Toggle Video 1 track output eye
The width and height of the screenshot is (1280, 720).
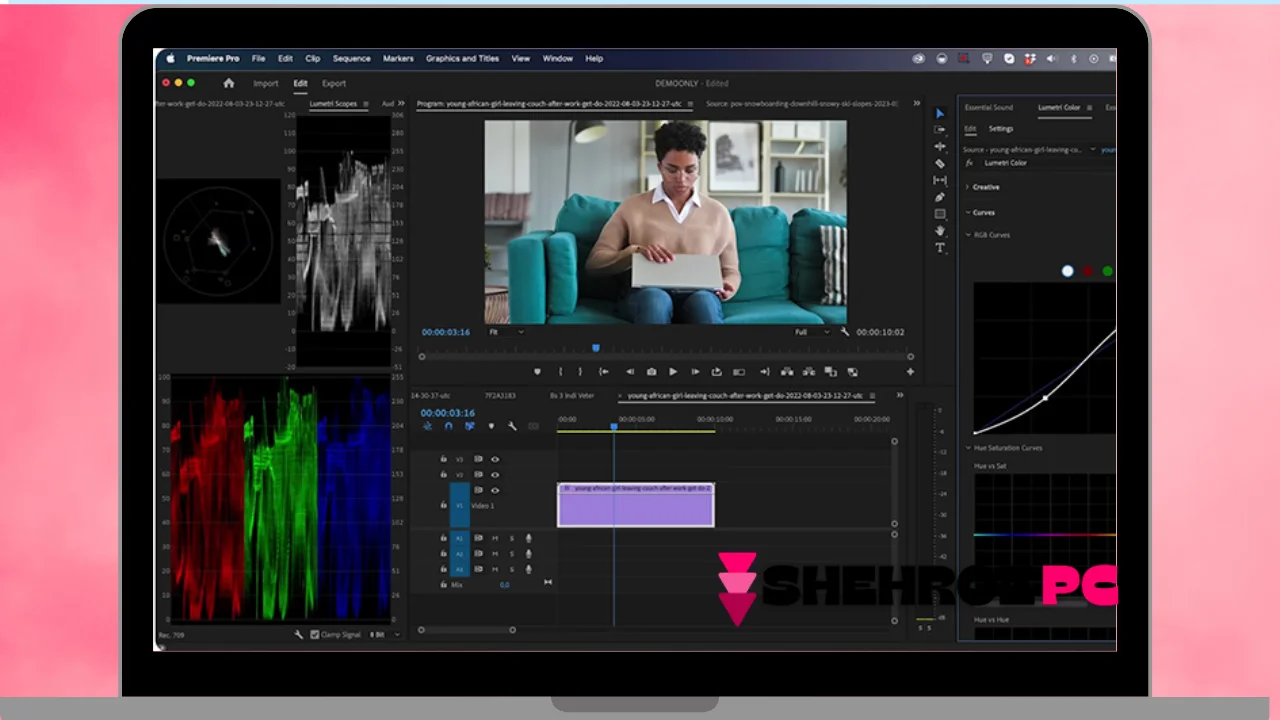[x=494, y=490]
